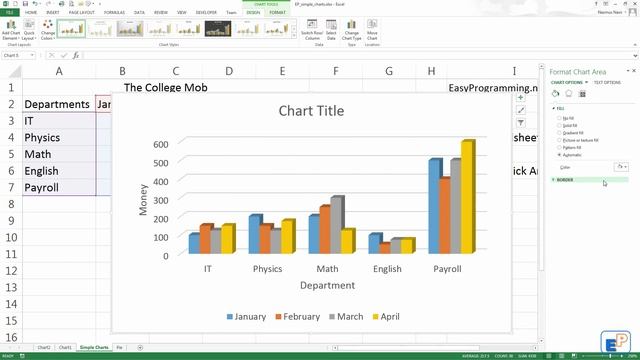Expand chart styles gallery more arrow
This screenshot has width=640, height=360.
(x=294, y=36)
